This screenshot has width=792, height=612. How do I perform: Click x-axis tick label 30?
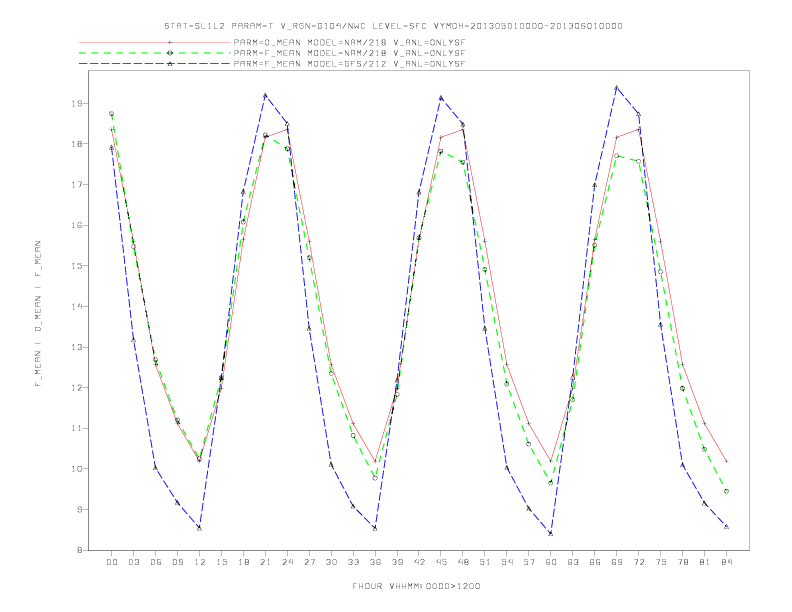tap(331, 562)
